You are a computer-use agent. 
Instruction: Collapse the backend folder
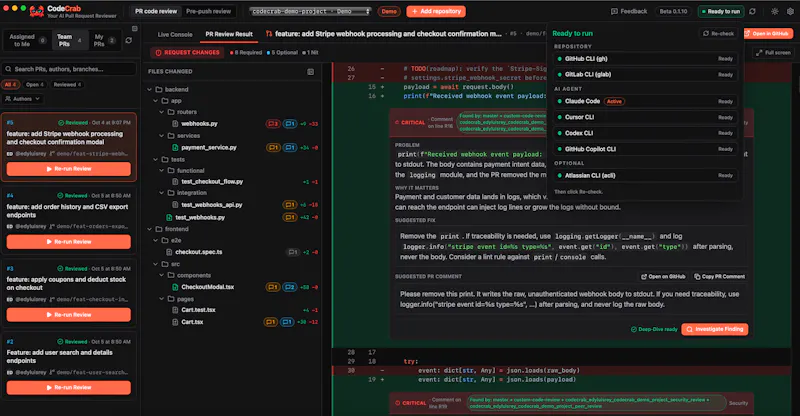pyautogui.click(x=149, y=89)
